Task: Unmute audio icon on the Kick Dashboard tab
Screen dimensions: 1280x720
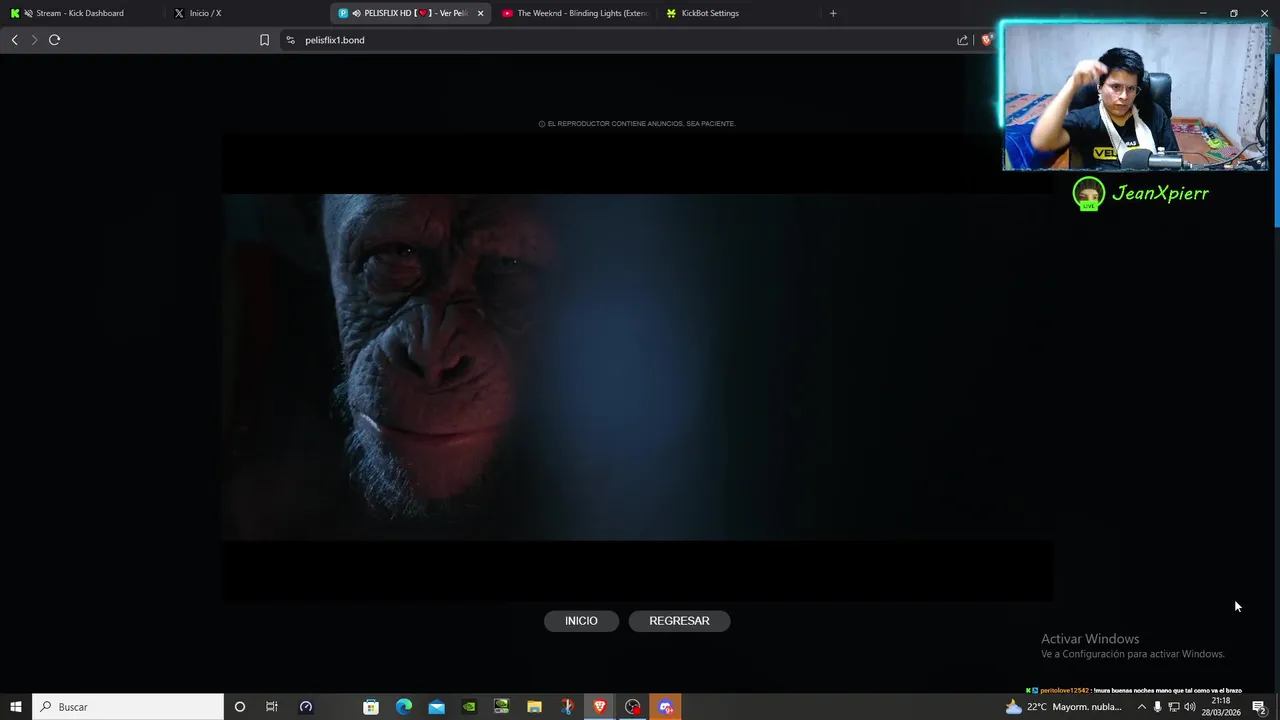Action: 27,13
